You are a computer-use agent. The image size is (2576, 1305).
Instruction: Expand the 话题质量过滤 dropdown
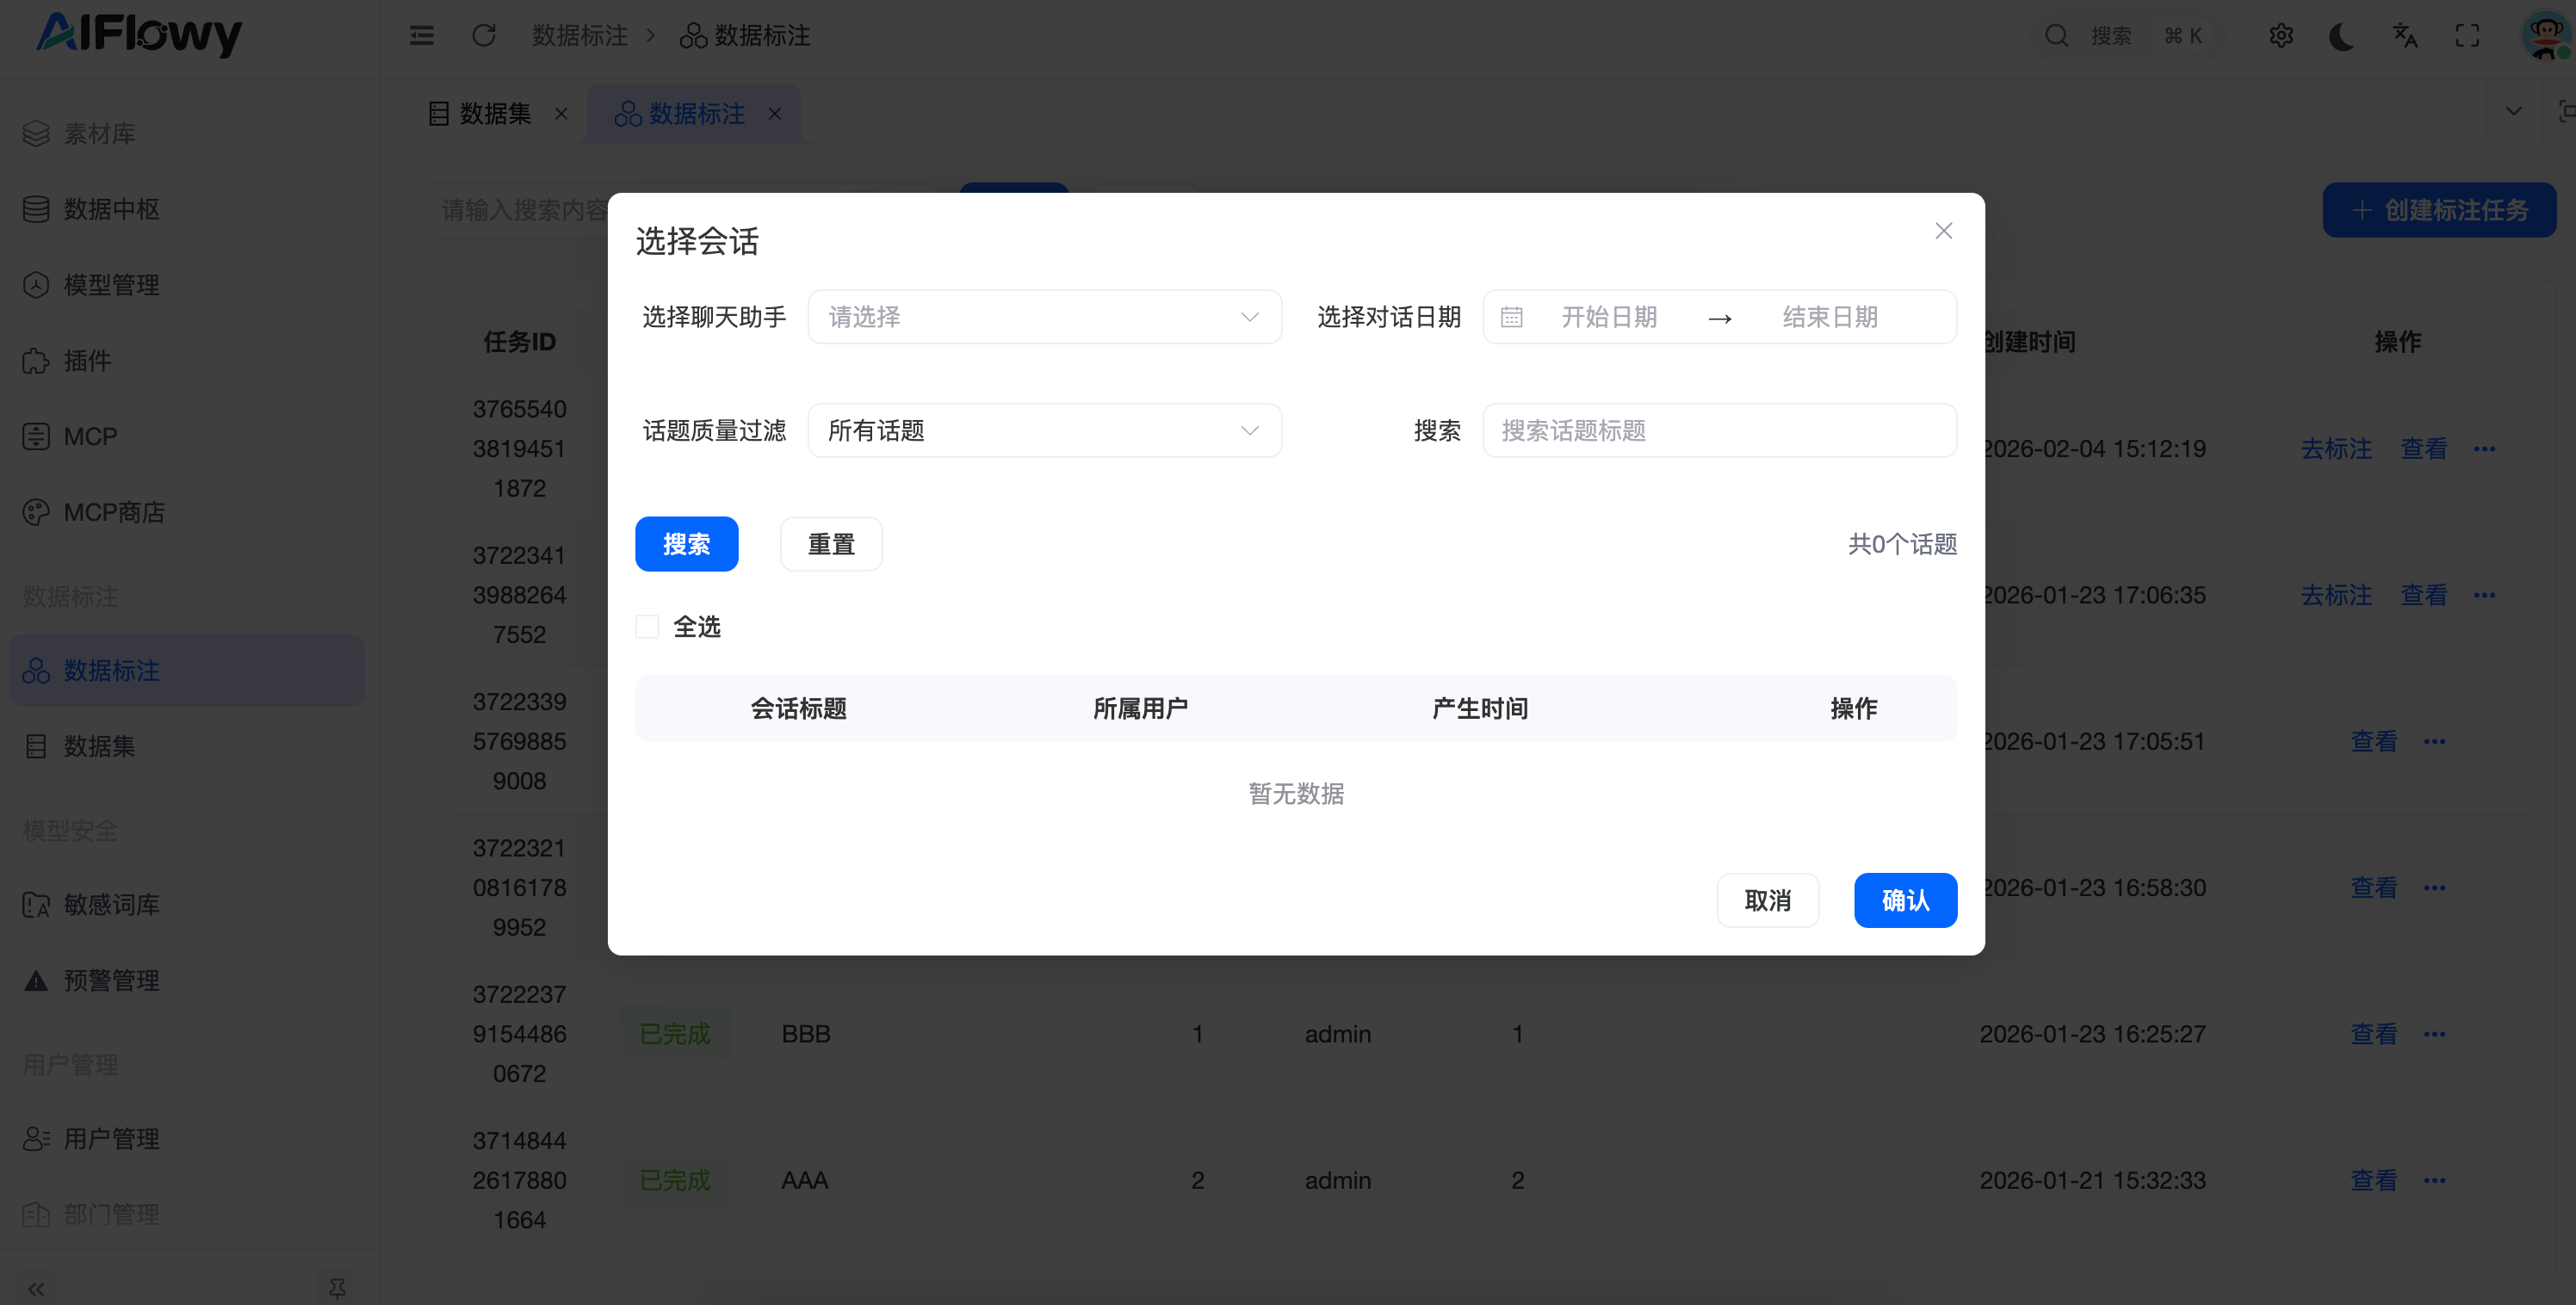click(1044, 431)
